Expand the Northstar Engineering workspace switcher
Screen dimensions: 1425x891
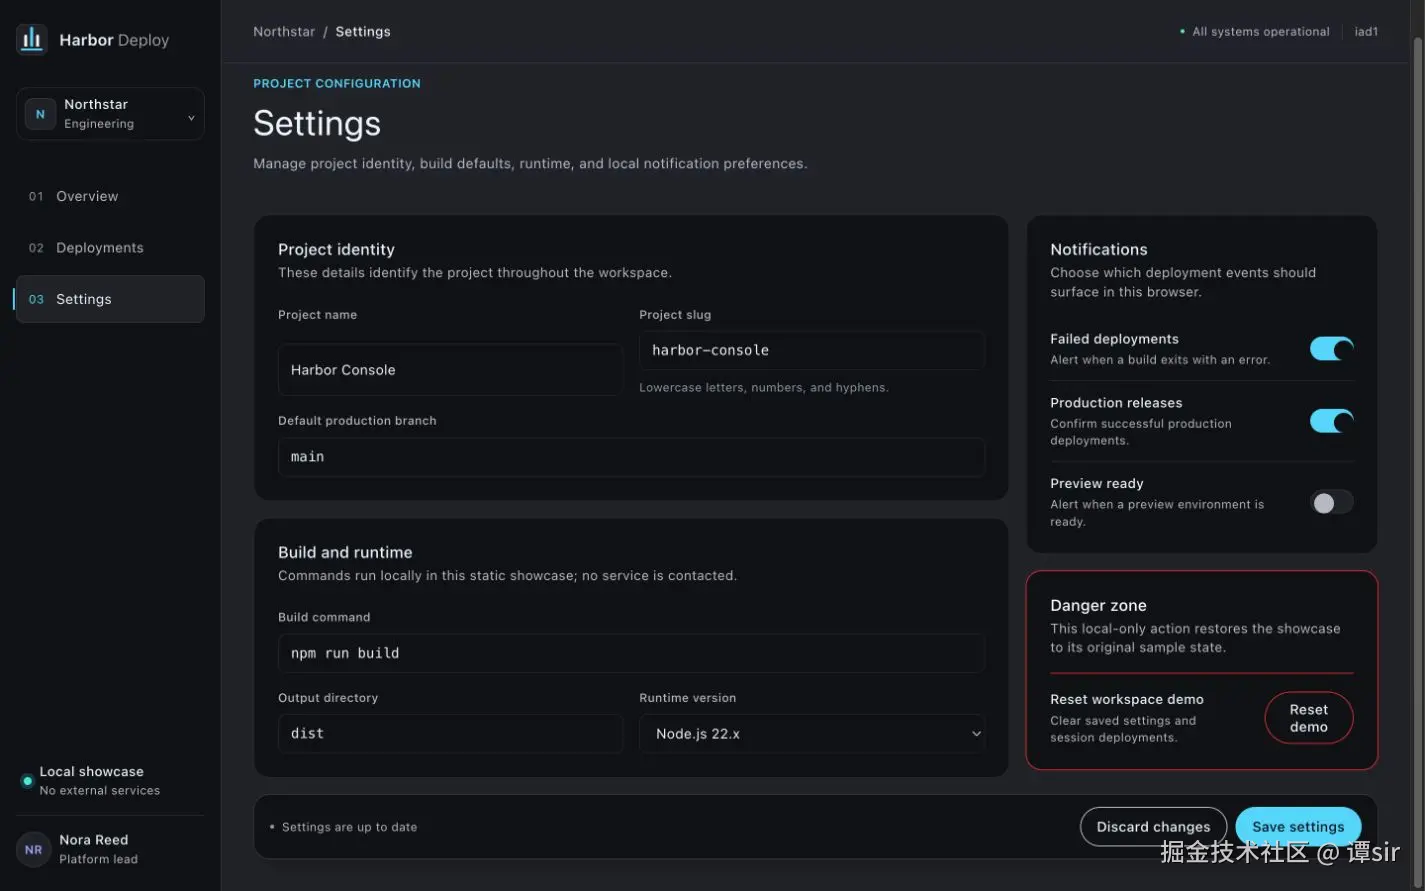[x=110, y=114]
